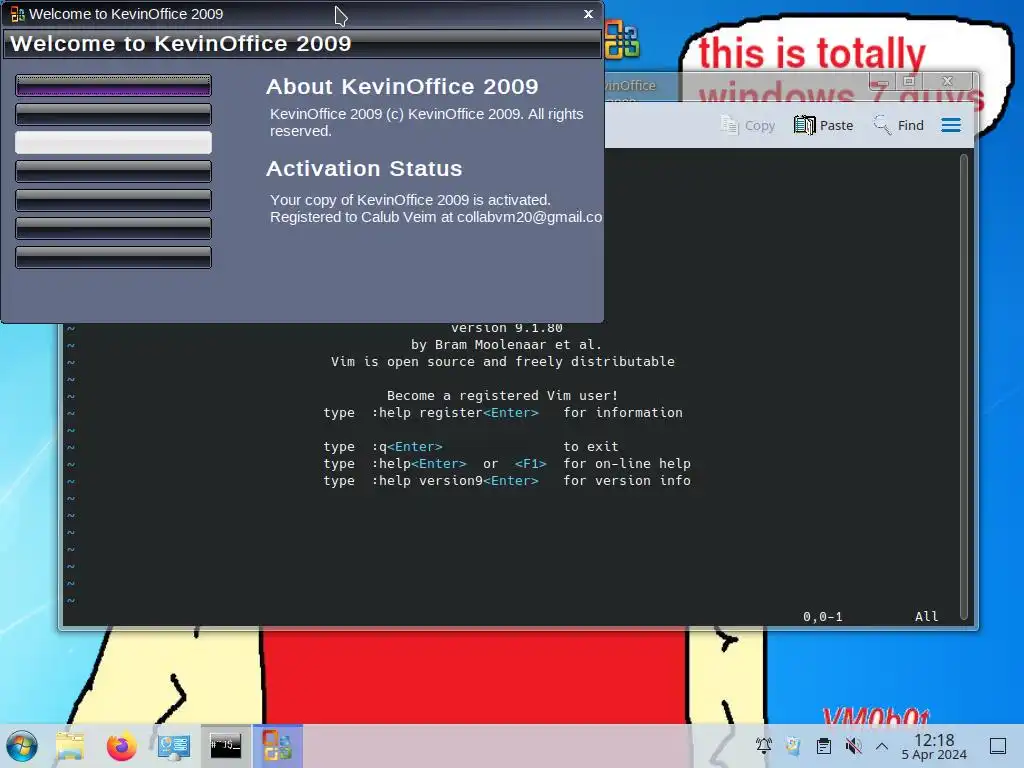This screenshot has width=1024, height=768.
Task: Click the '<F1>' key hint in Vim
Action: 530,464
